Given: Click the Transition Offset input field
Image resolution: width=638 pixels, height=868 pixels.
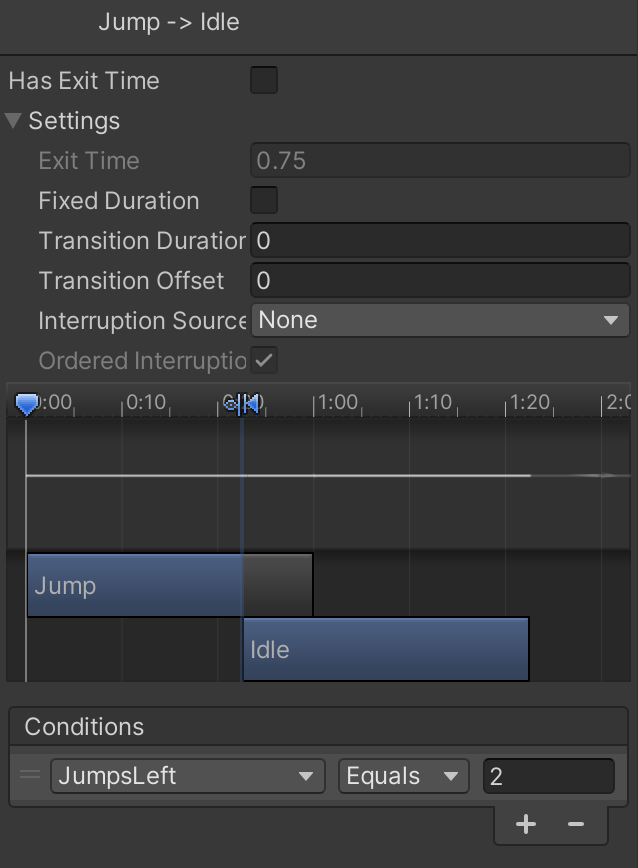Looking at the screenshot, I should pyautogui.click(x=440, y=280).
